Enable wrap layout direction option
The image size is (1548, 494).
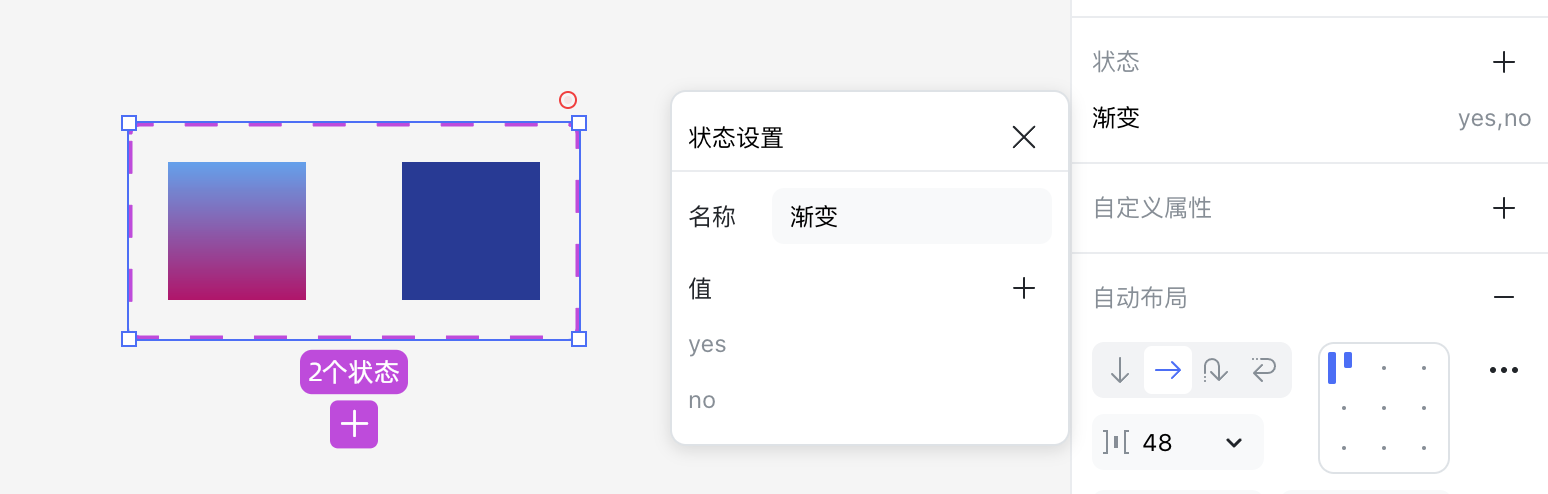[x=1264, y=370]
